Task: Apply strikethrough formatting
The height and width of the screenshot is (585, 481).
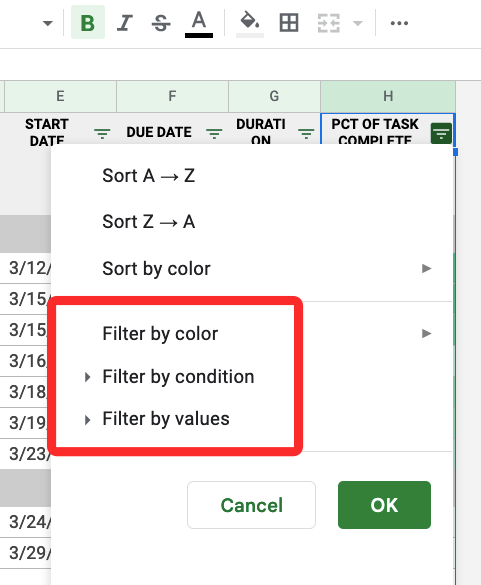Action: click(161, 23)
